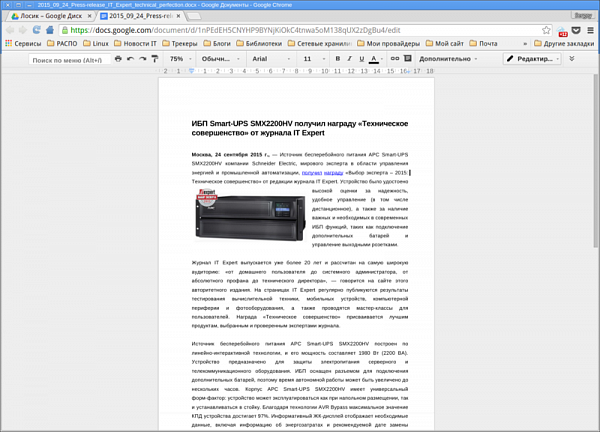Toggle italic formatting
This screenshot has height=432, width=600.
(349, 59)
